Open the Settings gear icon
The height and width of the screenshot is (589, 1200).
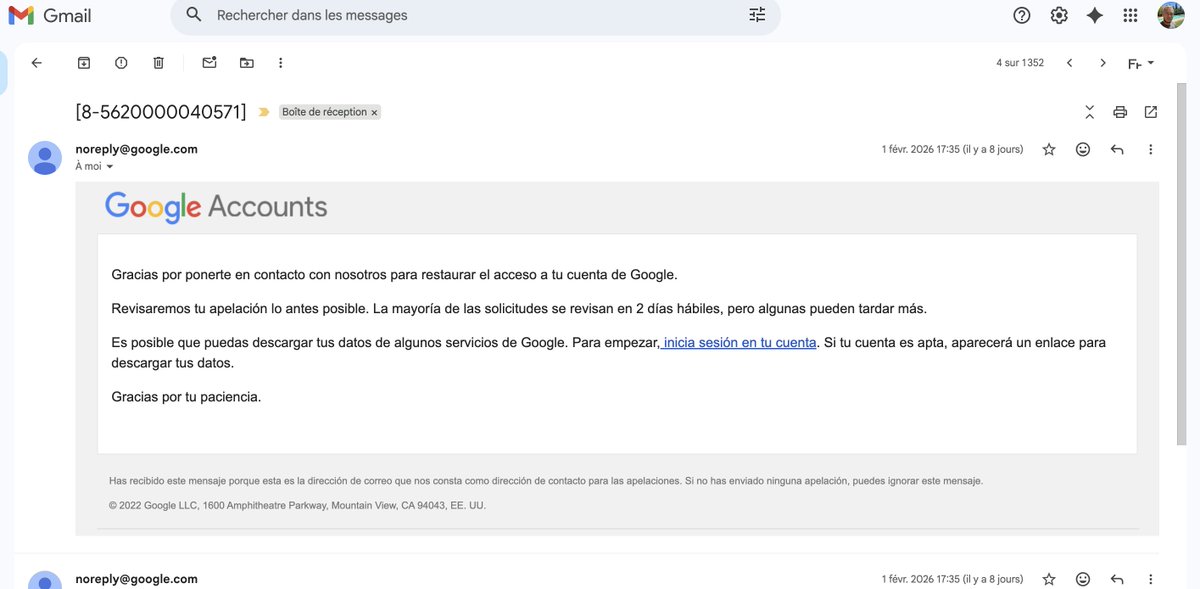click(1059, 15)
